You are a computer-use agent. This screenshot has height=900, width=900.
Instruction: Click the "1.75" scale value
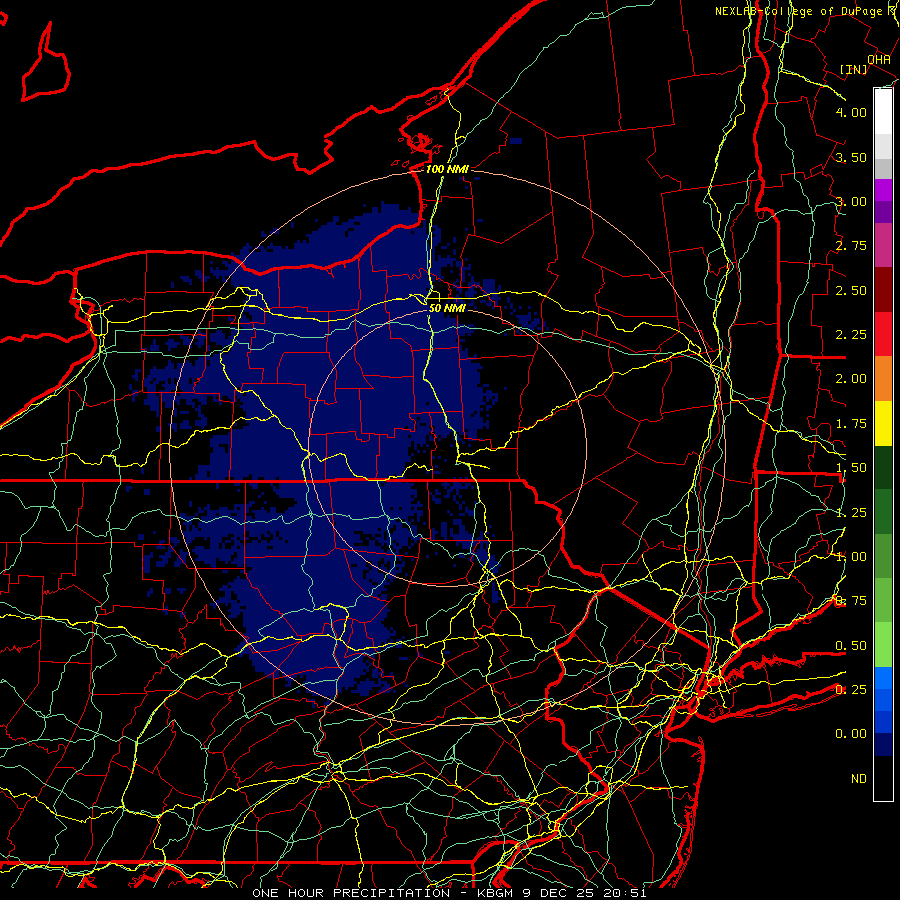click(x=851, y=424)
